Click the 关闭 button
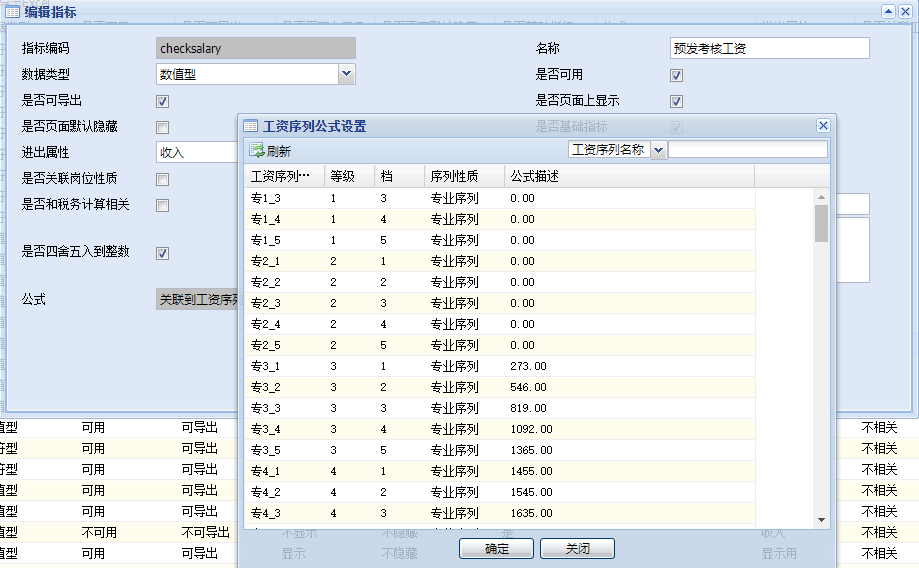 tap(577, 549)
